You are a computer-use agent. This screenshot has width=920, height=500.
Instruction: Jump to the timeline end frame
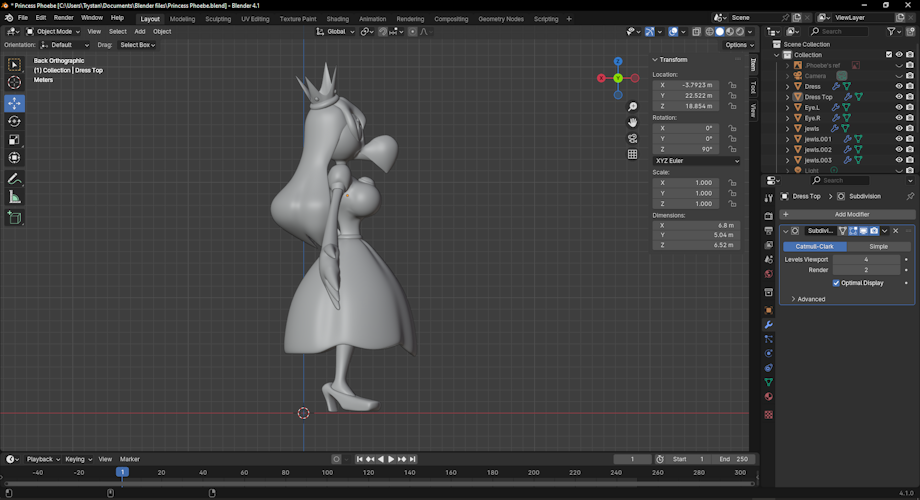(412, 459)
